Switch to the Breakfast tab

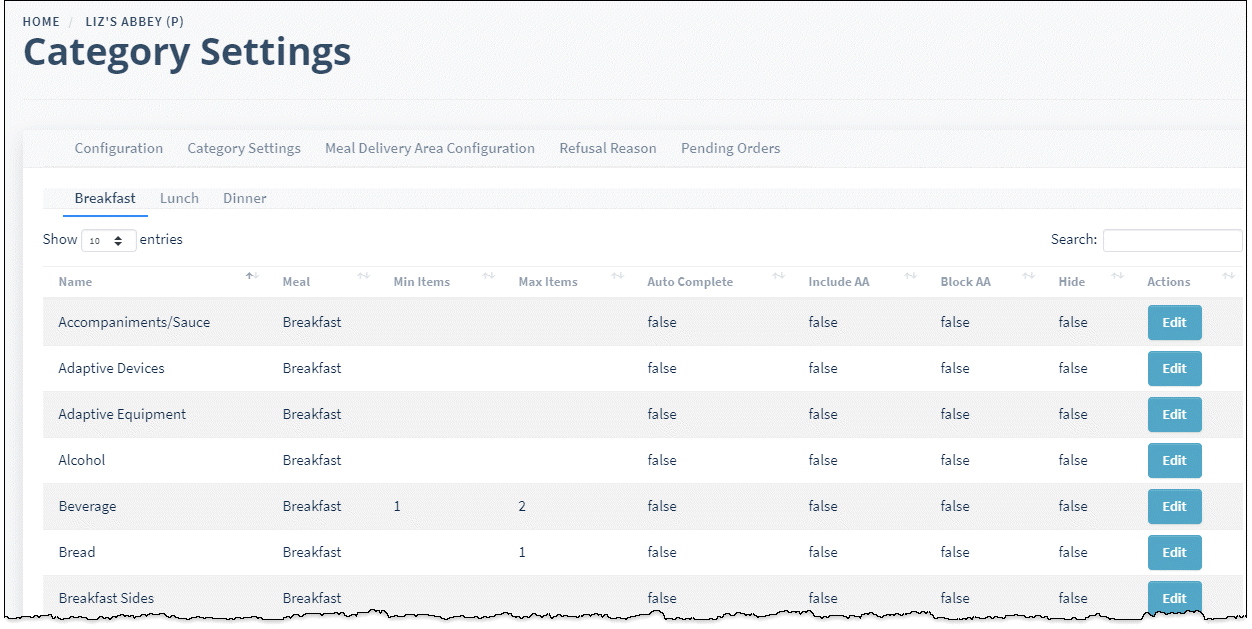point(105,198)
